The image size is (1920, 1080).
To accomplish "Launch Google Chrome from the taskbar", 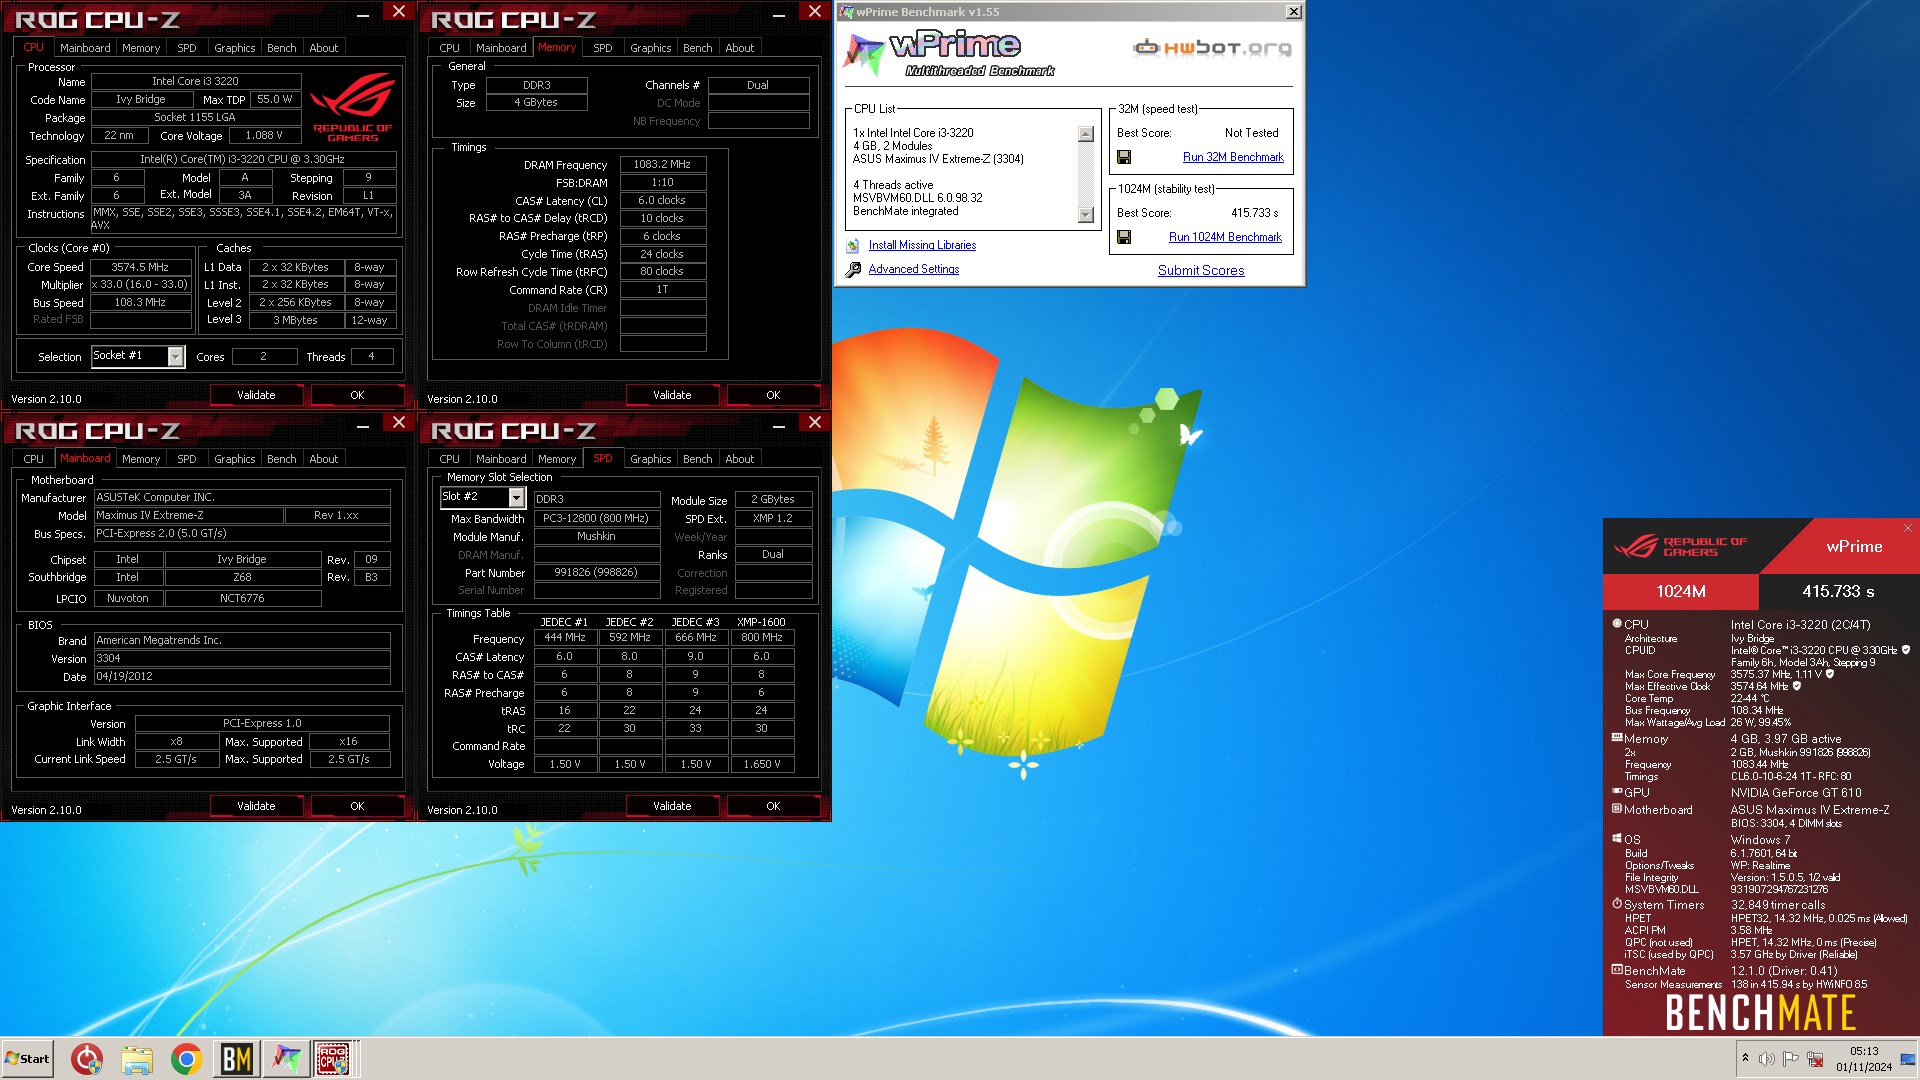I will pos(187,1058).
